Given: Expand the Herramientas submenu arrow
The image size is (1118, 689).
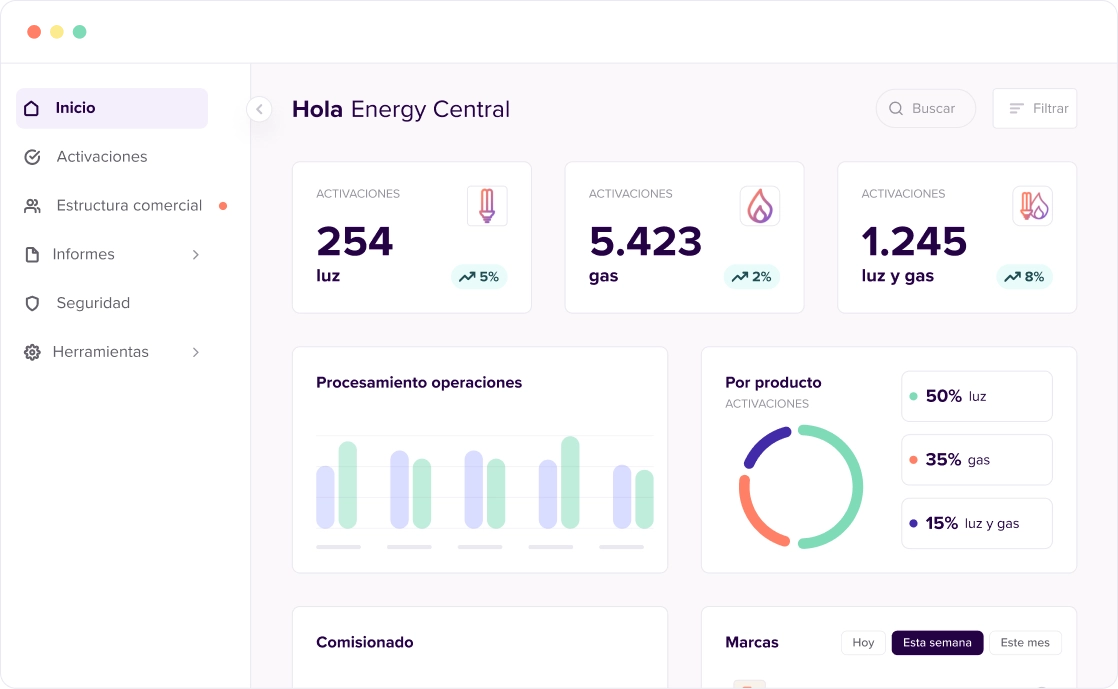Looking at the screenshot, I should [x=196, y=352].
